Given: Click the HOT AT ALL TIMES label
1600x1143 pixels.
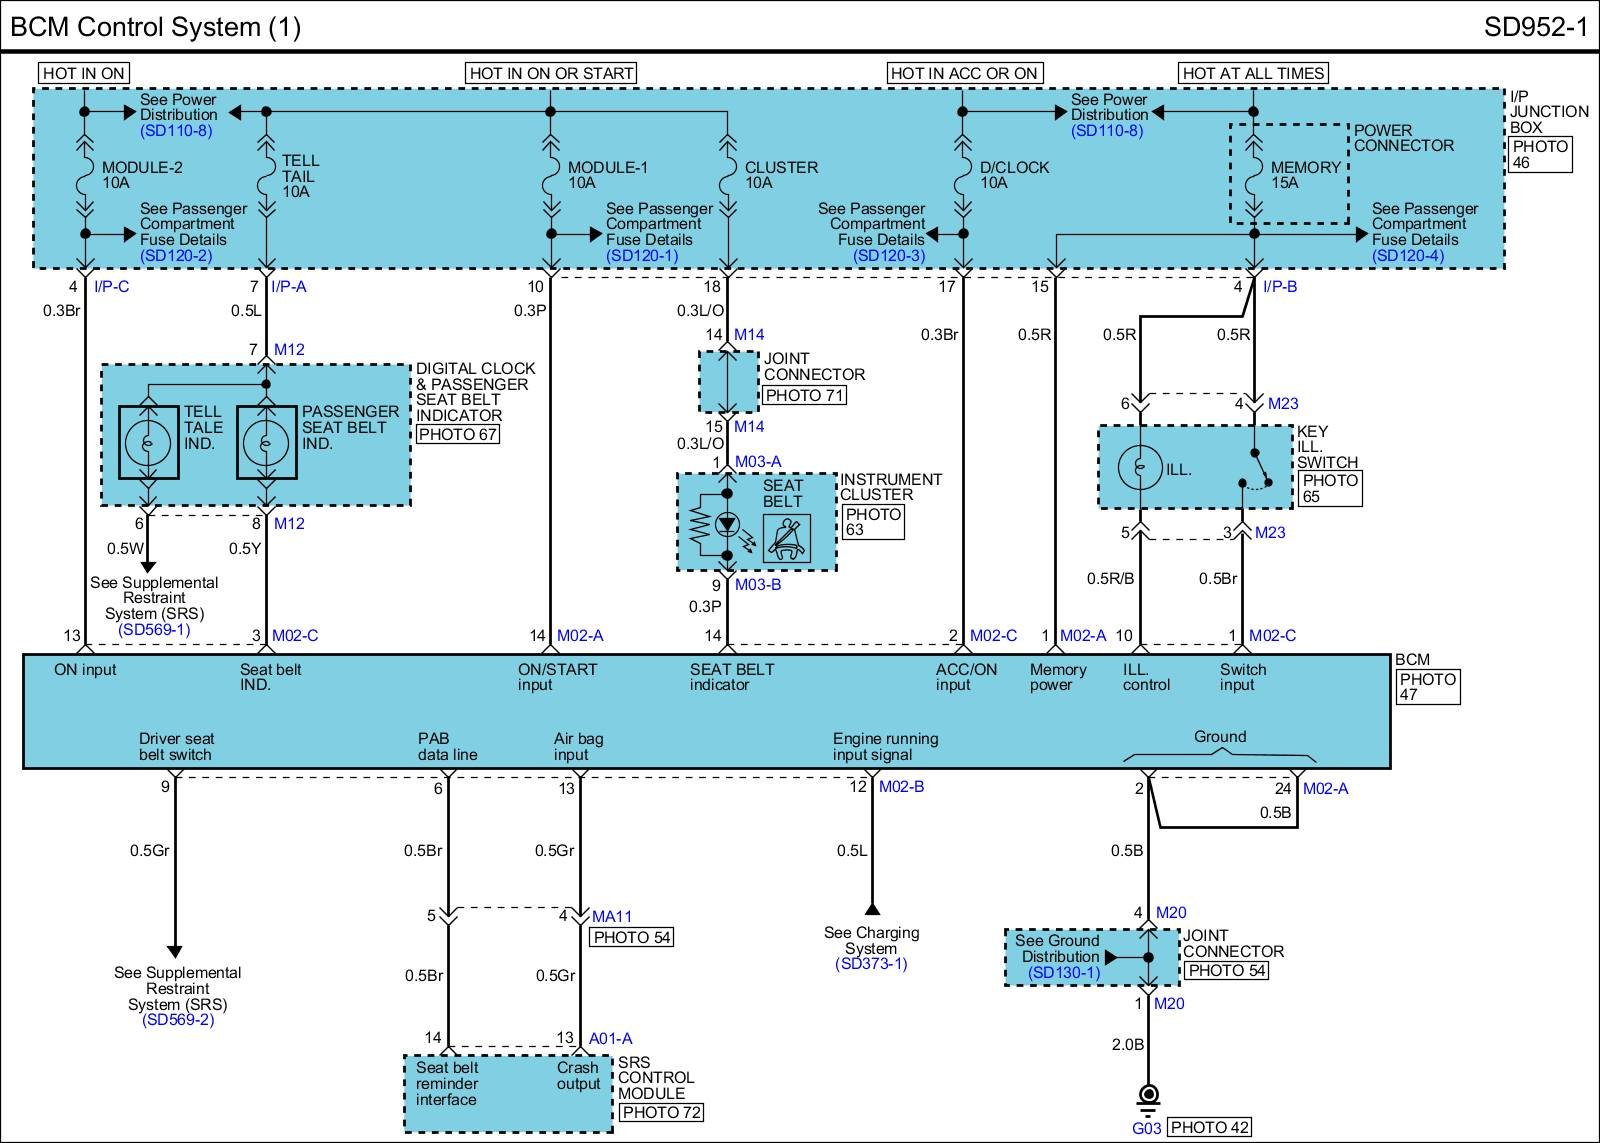Looking at the screenshot, I should click(x=1253, y=73).
